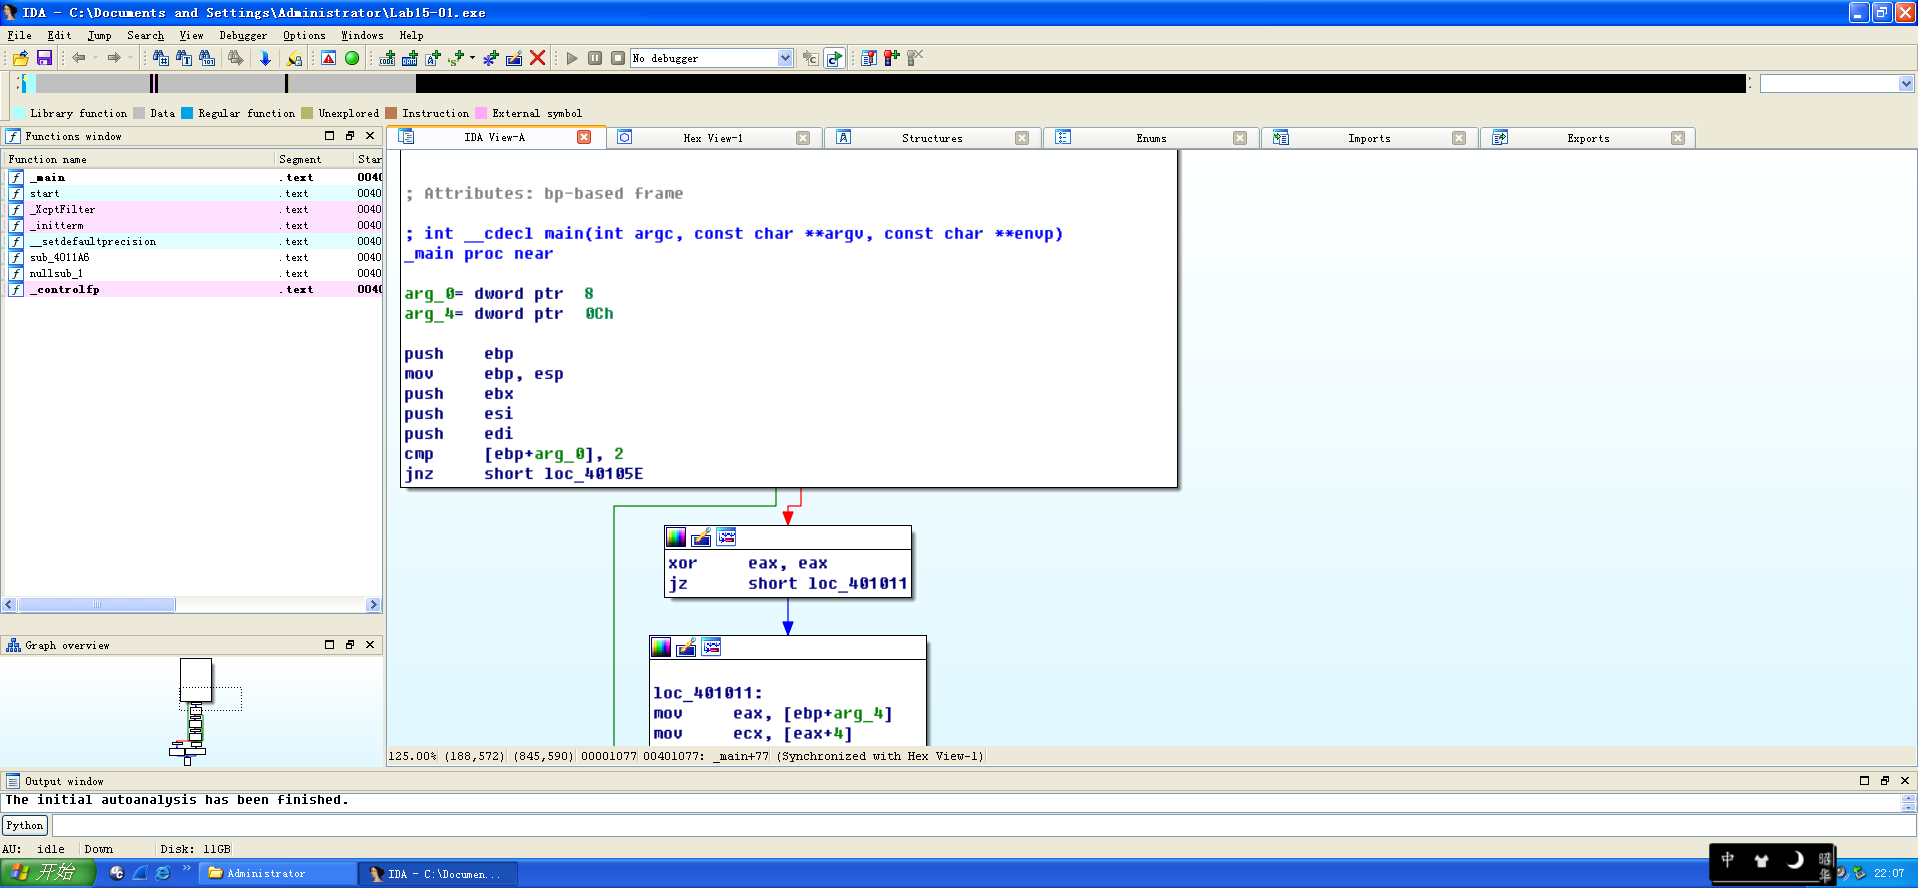The height and width of the screenshot is (888, 1918).
Task: Open the Help menu
Action: (411, 35)
